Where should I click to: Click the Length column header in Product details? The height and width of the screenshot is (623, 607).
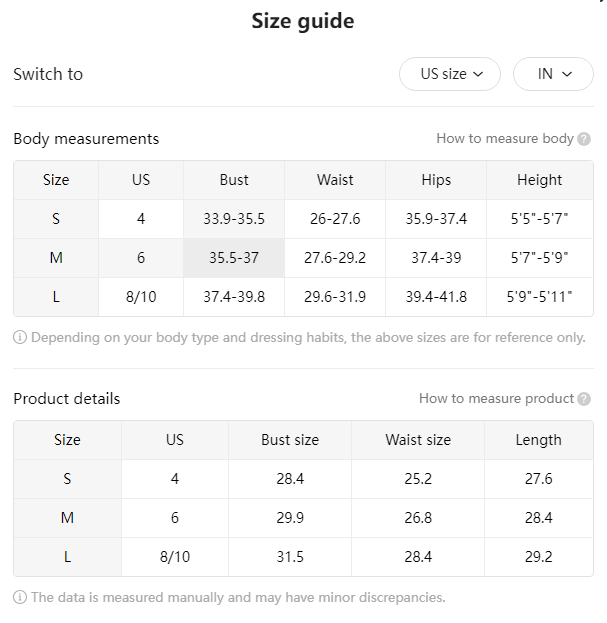coord(539,440)
